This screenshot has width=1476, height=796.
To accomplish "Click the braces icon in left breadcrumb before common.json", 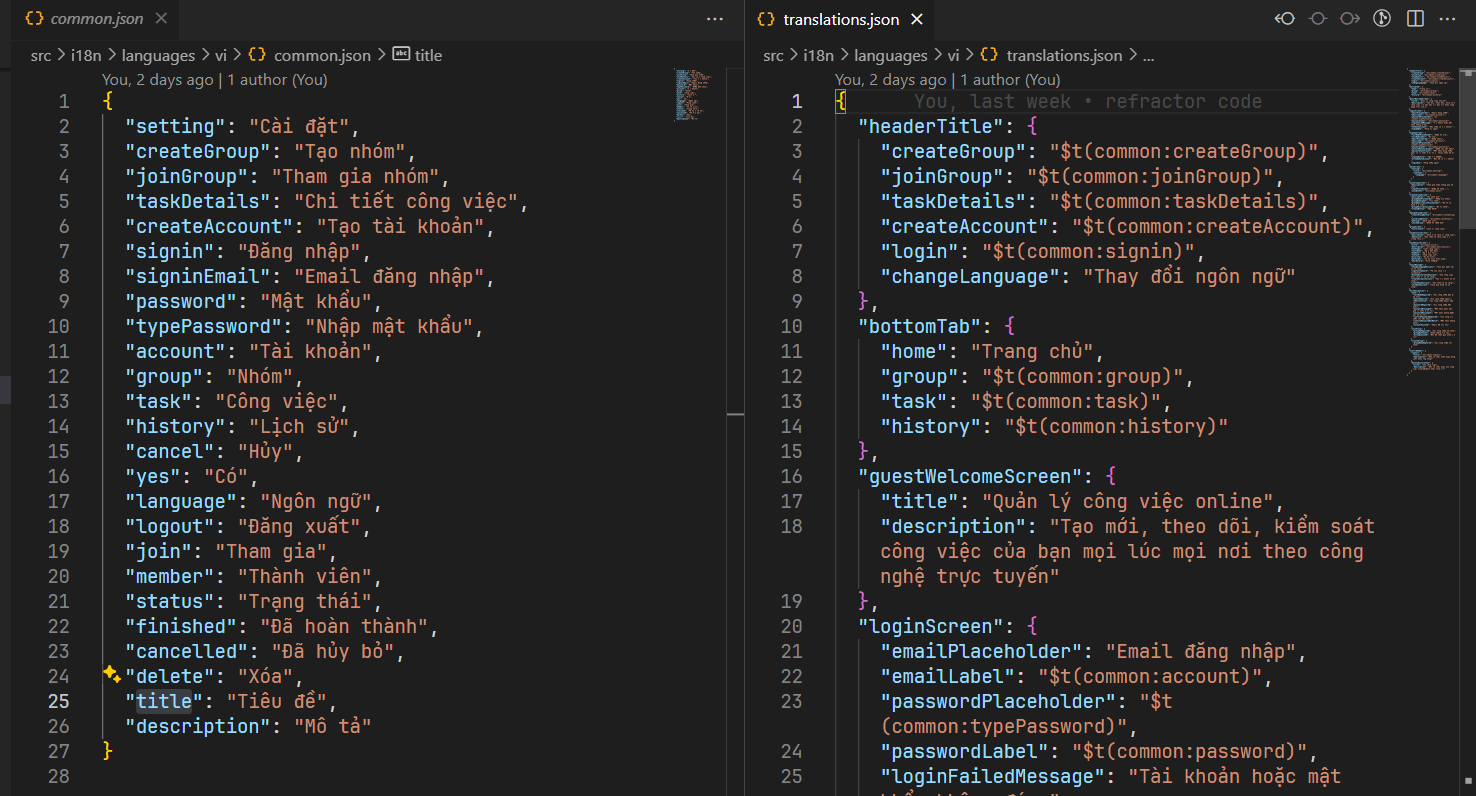I will pyautogui.click(x=257, y=55).
